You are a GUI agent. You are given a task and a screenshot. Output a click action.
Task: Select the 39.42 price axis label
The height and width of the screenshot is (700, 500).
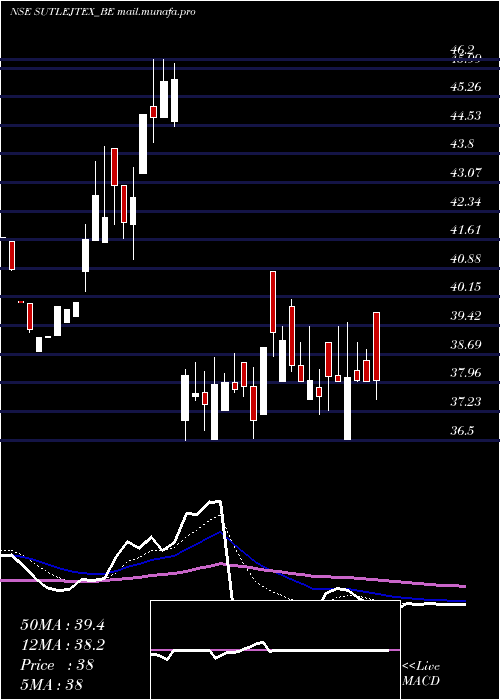click(466, 316)
